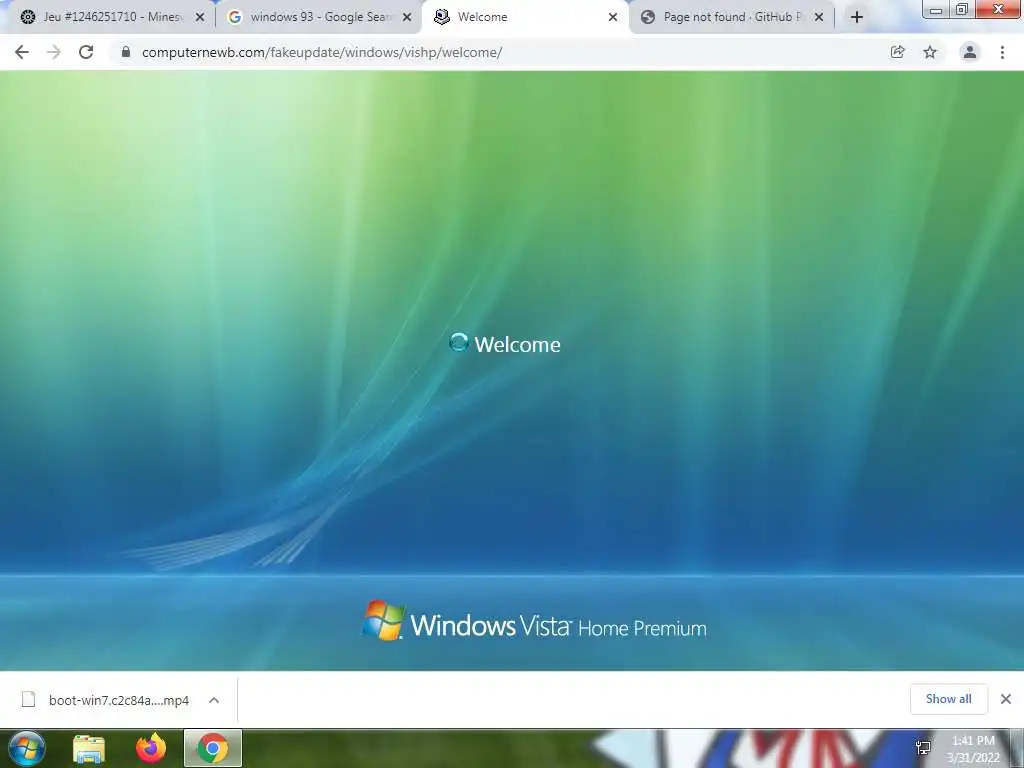Close the windows 93 Google tab
This screenshot has height=768, width=1024.
[407, 18]
